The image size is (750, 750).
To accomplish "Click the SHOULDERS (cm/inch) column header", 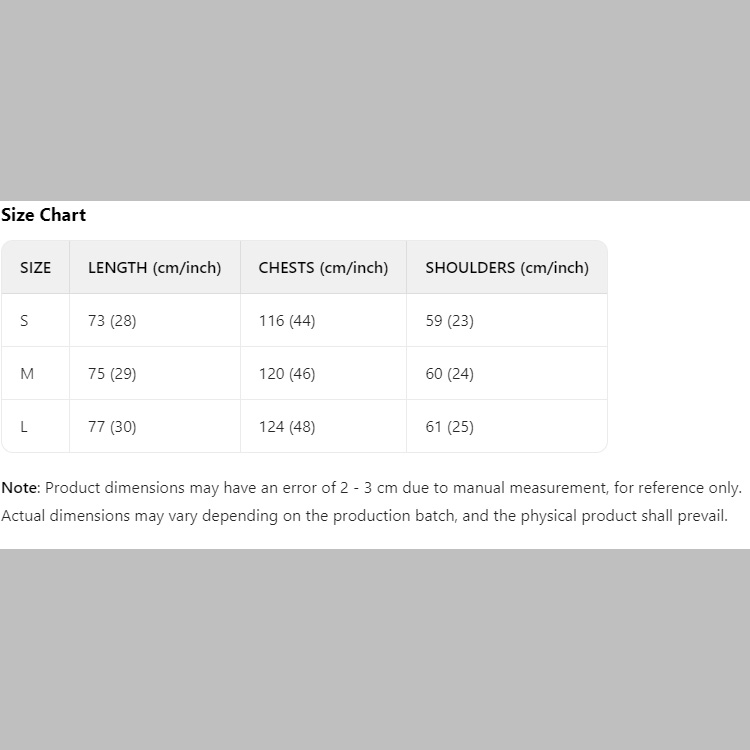I will [507, 268].
